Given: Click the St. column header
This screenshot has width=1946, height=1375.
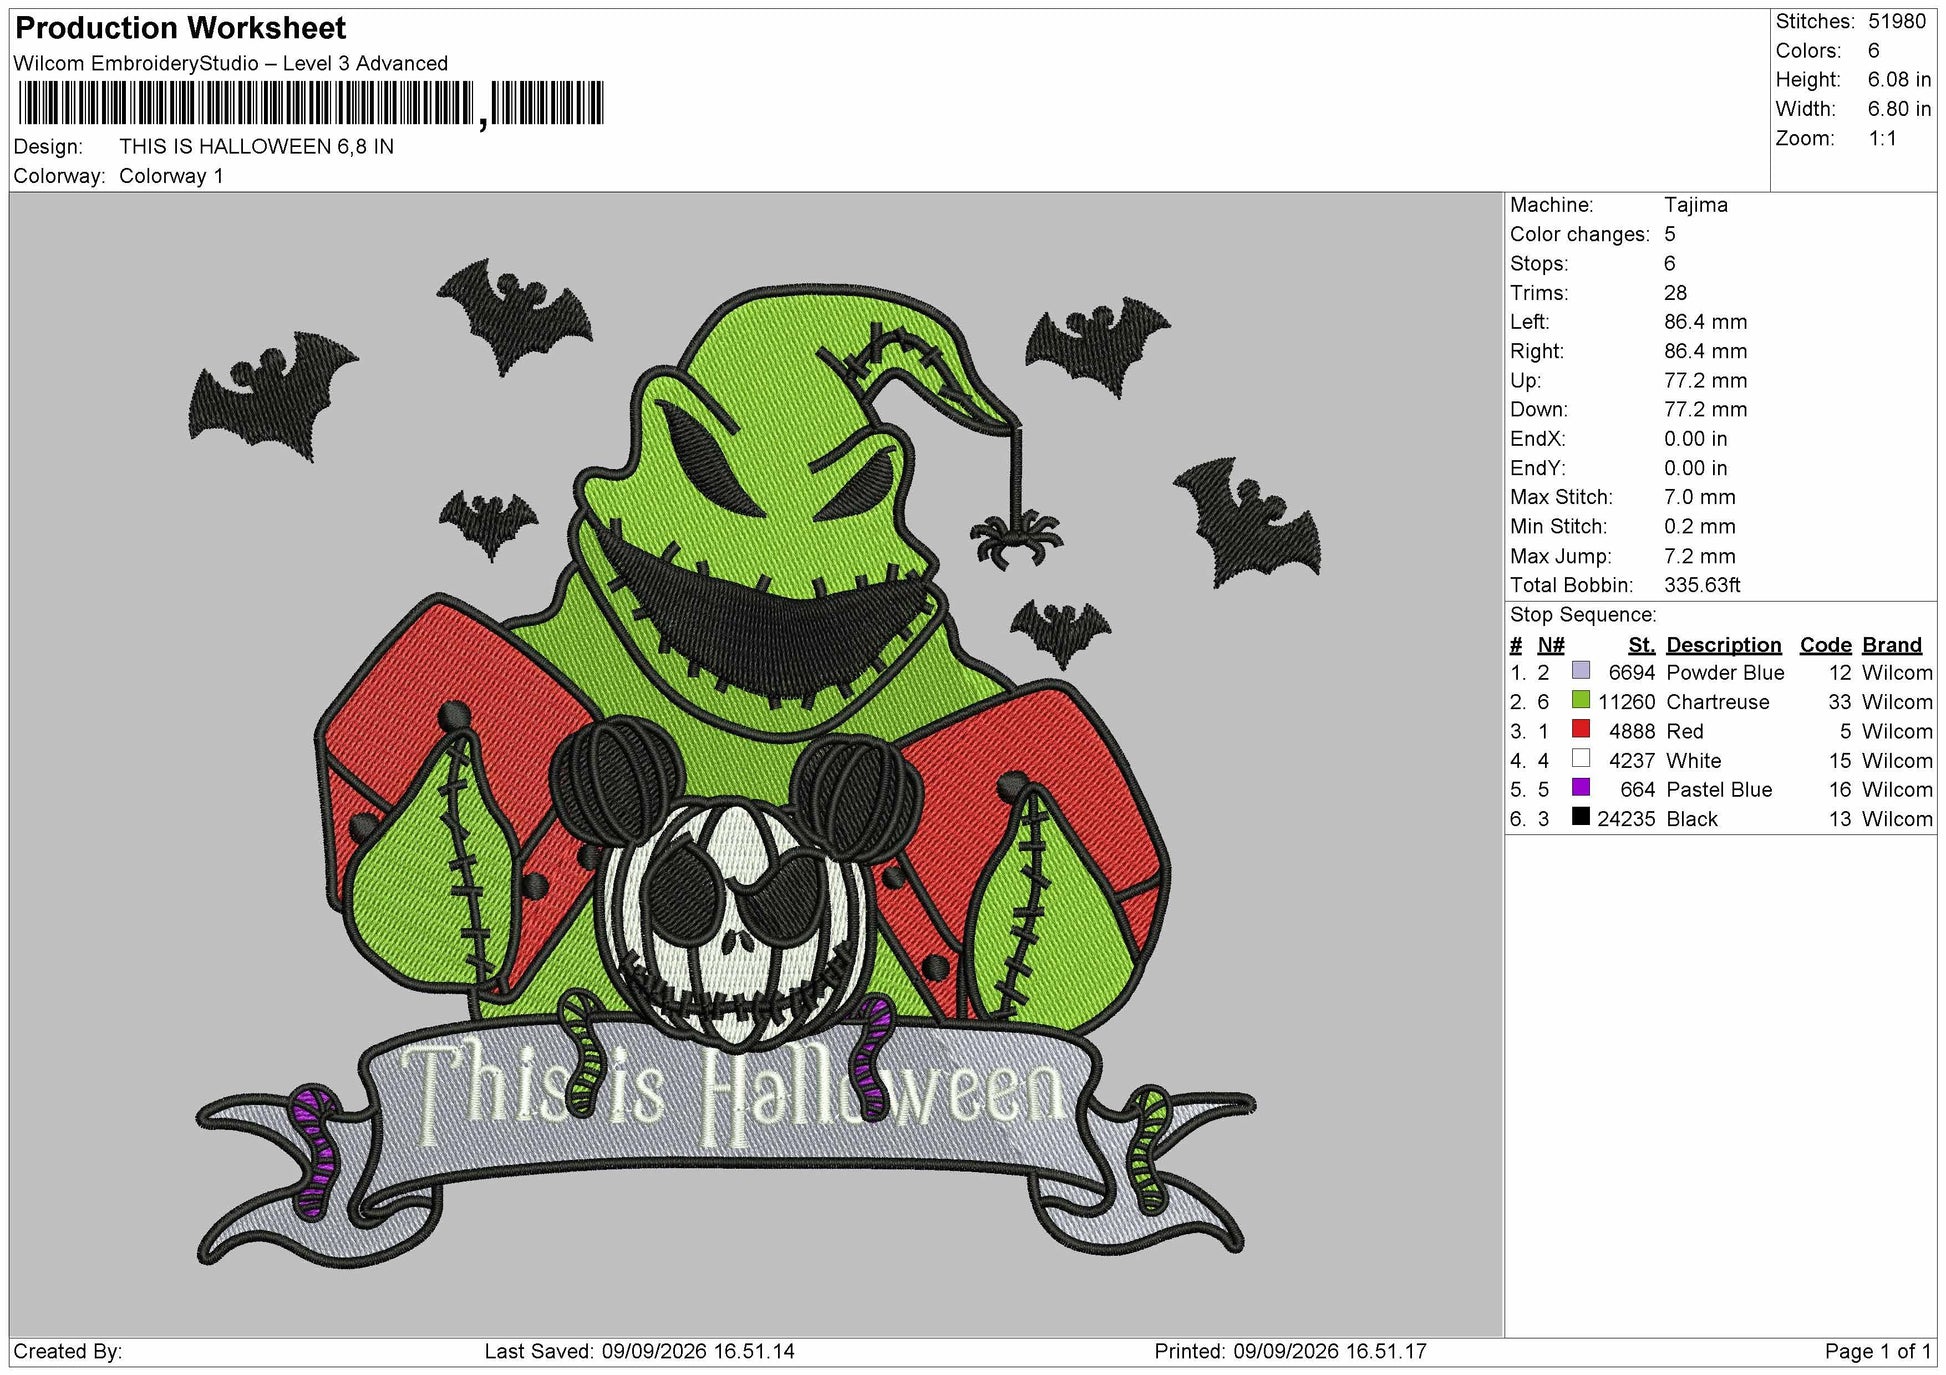Looking at the screenshot, I should point(1641,645).
